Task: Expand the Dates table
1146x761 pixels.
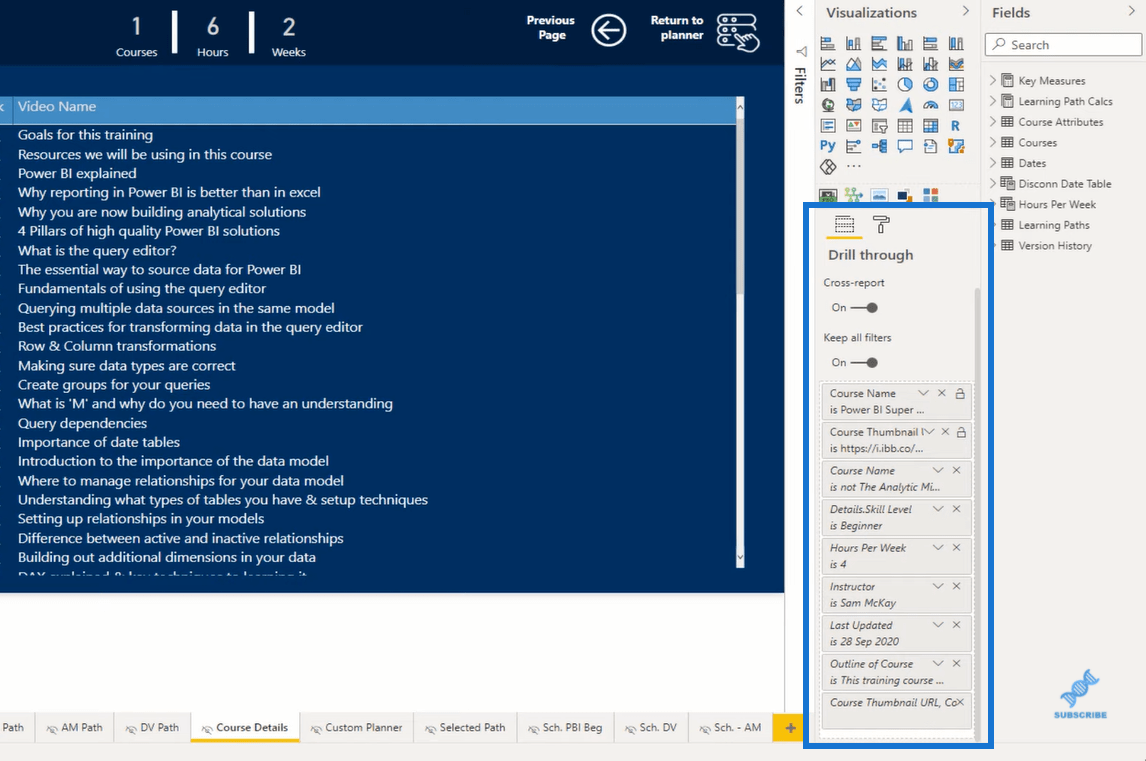Action: (993, 162)
